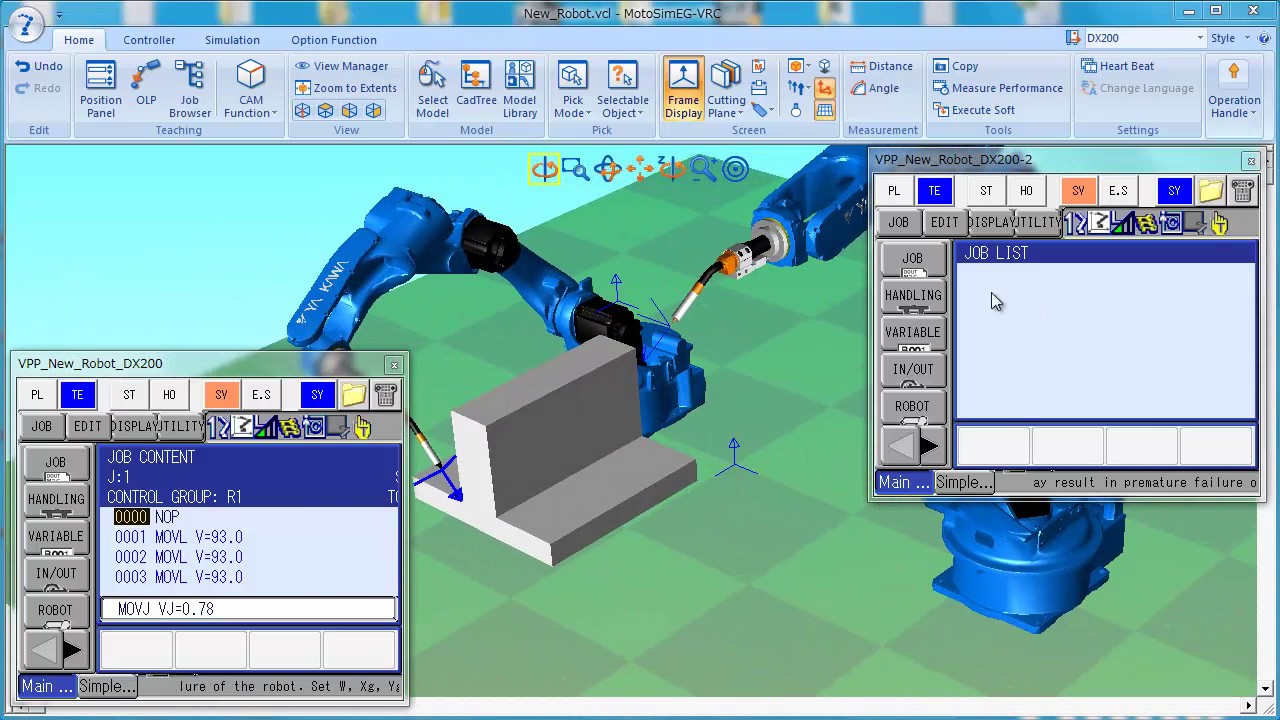Select job line 0000 NOP
1280x720 pixels.
(147, 517)
